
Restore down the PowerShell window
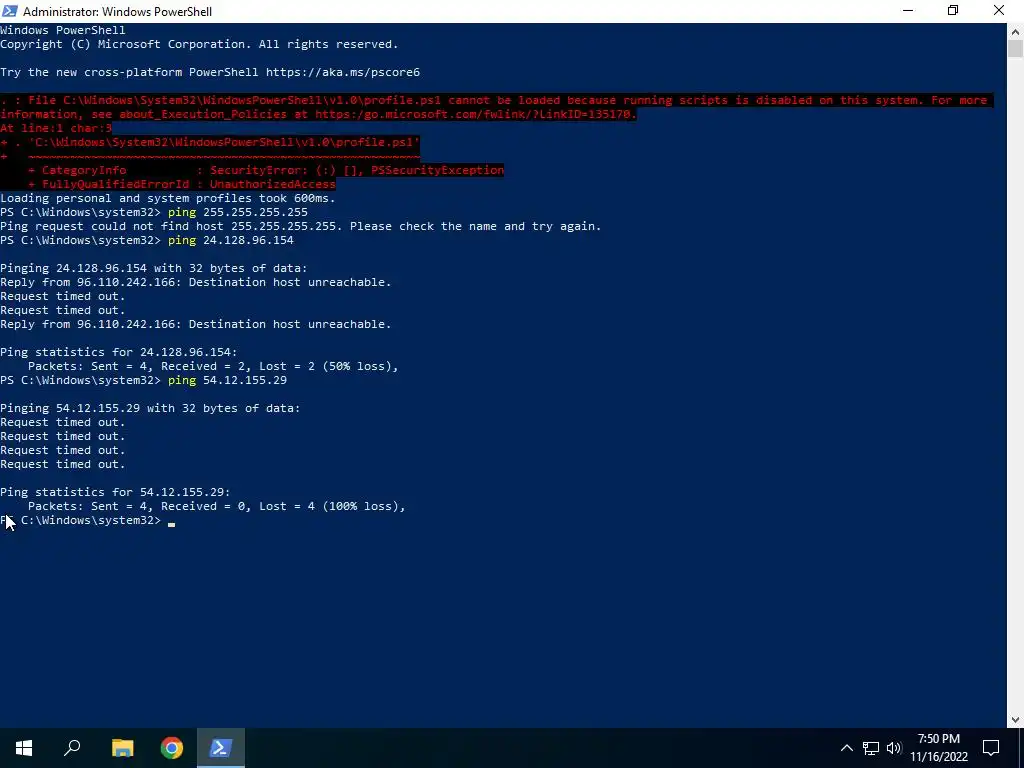pyautogui.click(x=953, y=11)
